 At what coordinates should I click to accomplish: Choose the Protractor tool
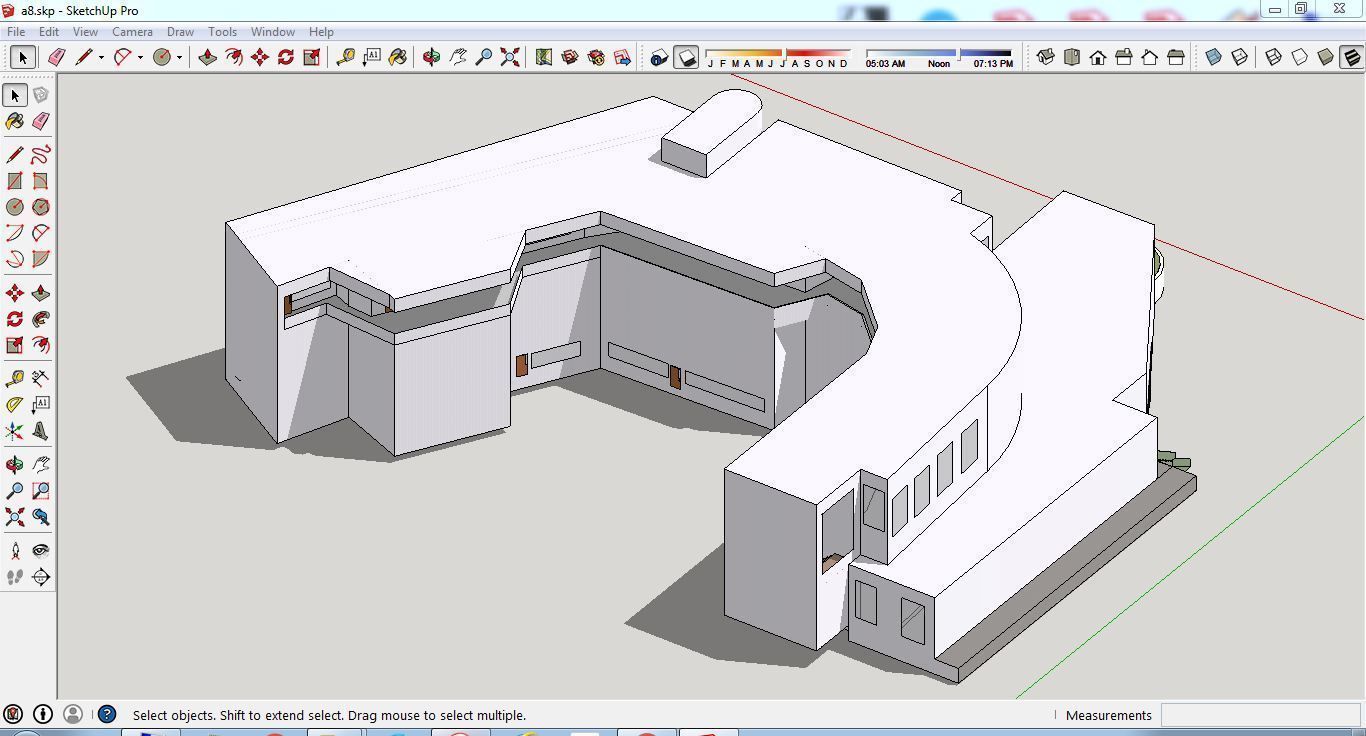coord(15,405)
